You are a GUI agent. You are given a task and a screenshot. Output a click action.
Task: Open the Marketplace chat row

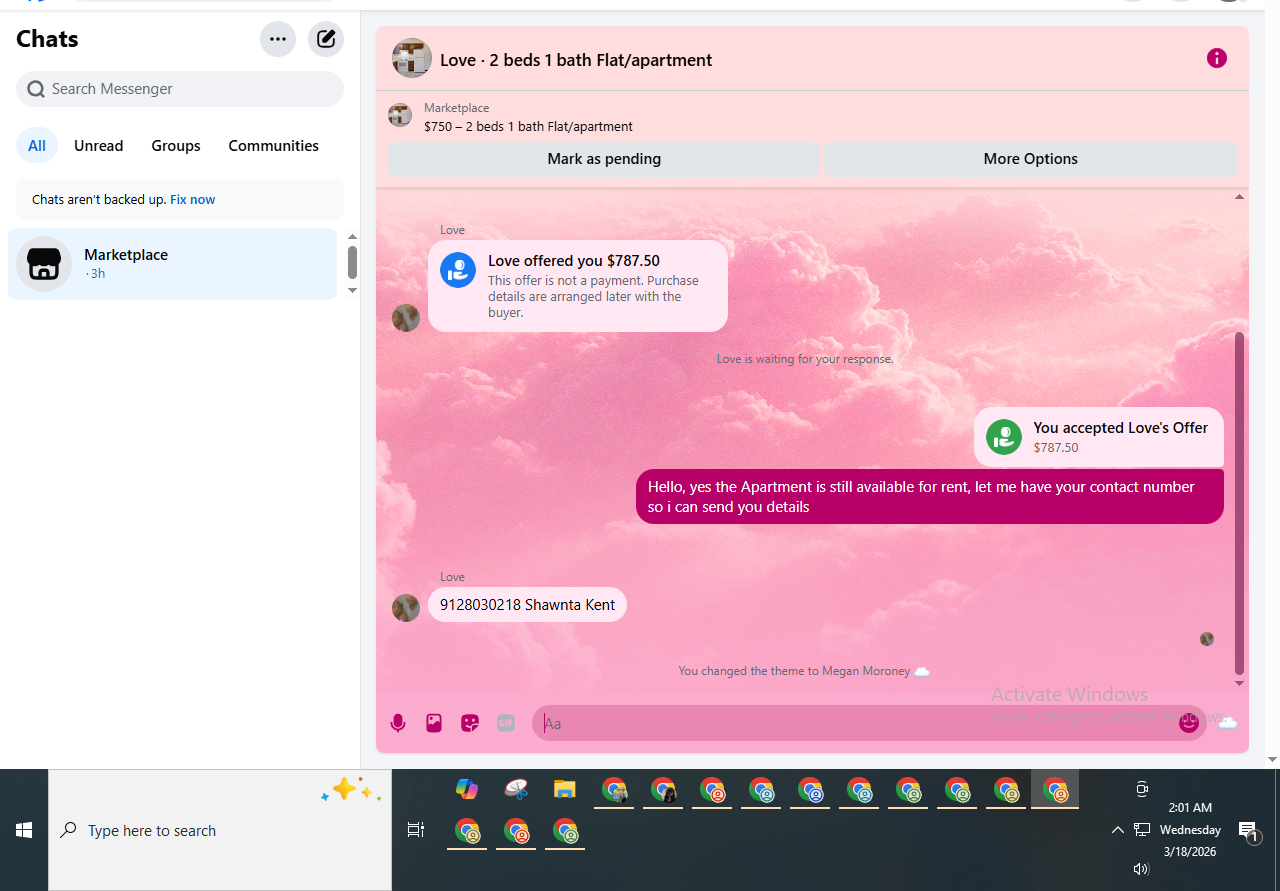173,264
